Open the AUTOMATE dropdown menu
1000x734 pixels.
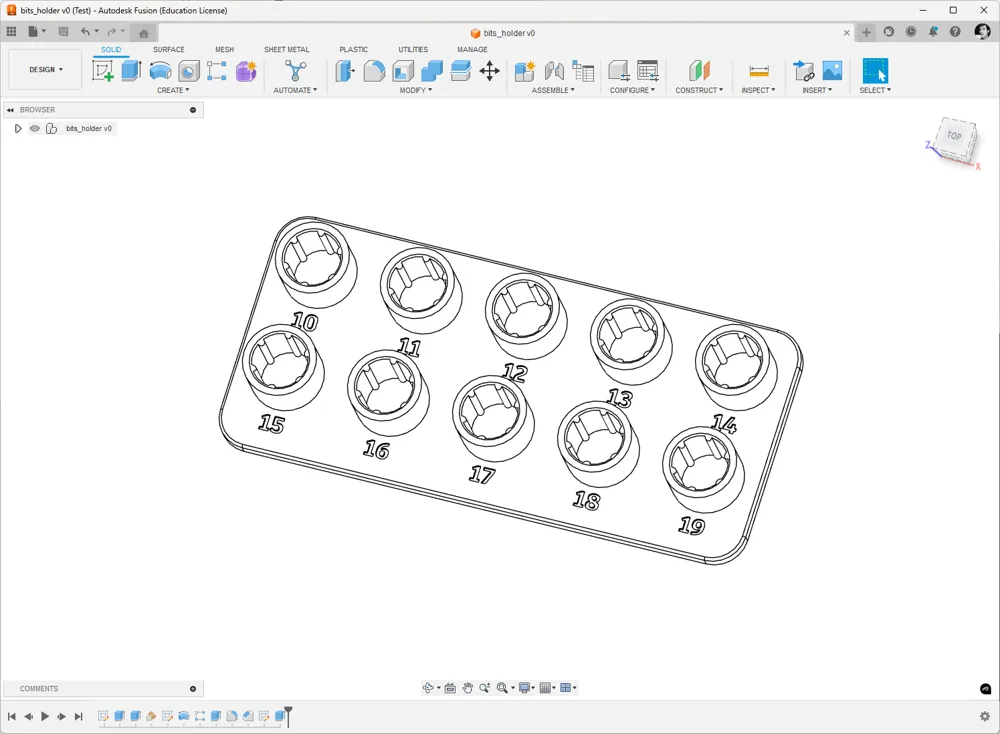click(x=295, y=91)
